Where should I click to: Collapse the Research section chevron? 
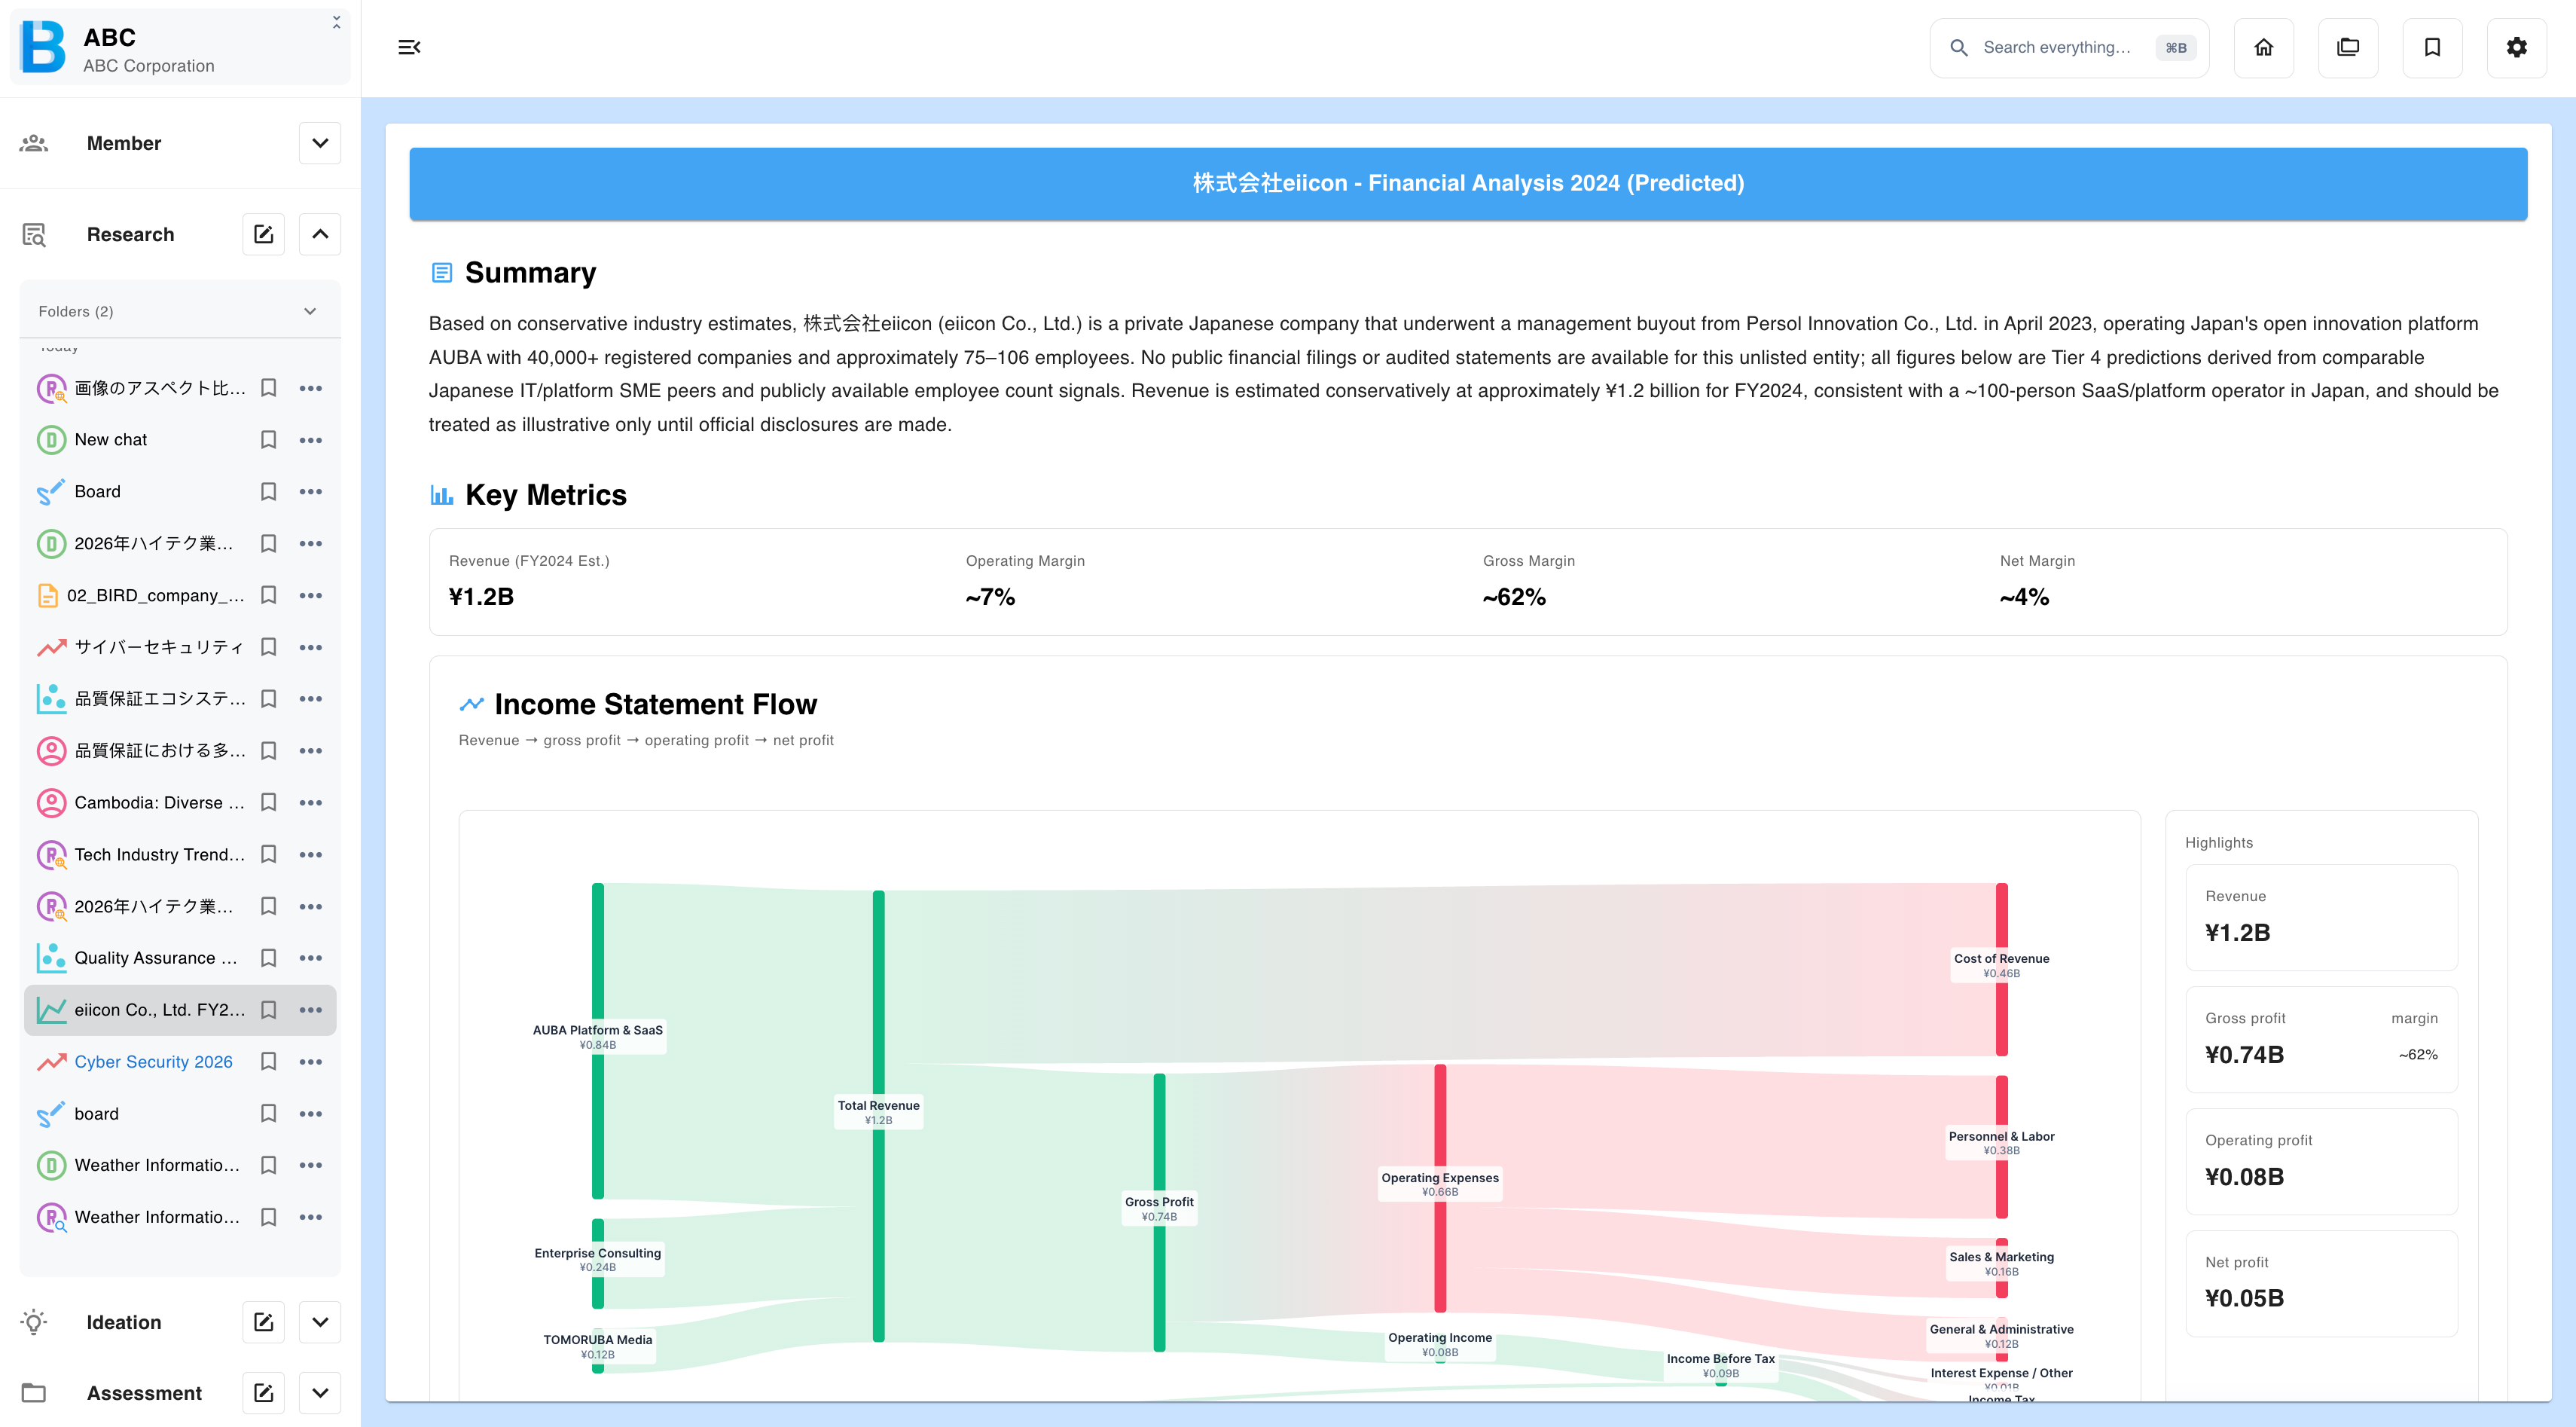click(x=320, y=234)
